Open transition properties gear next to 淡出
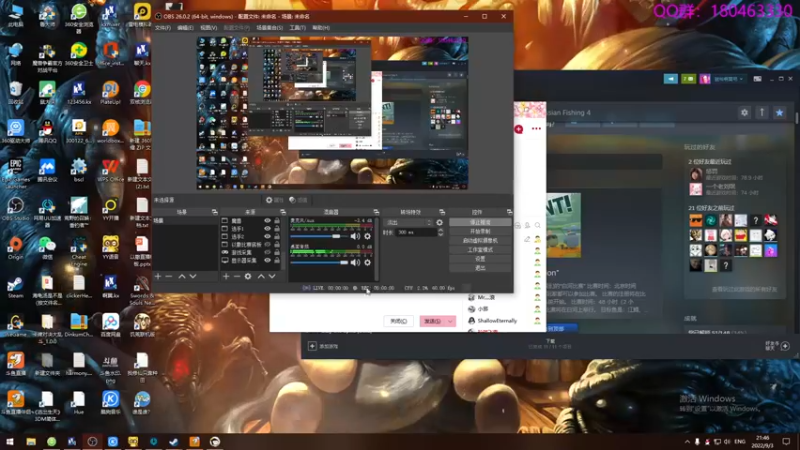 coord(439,222)
